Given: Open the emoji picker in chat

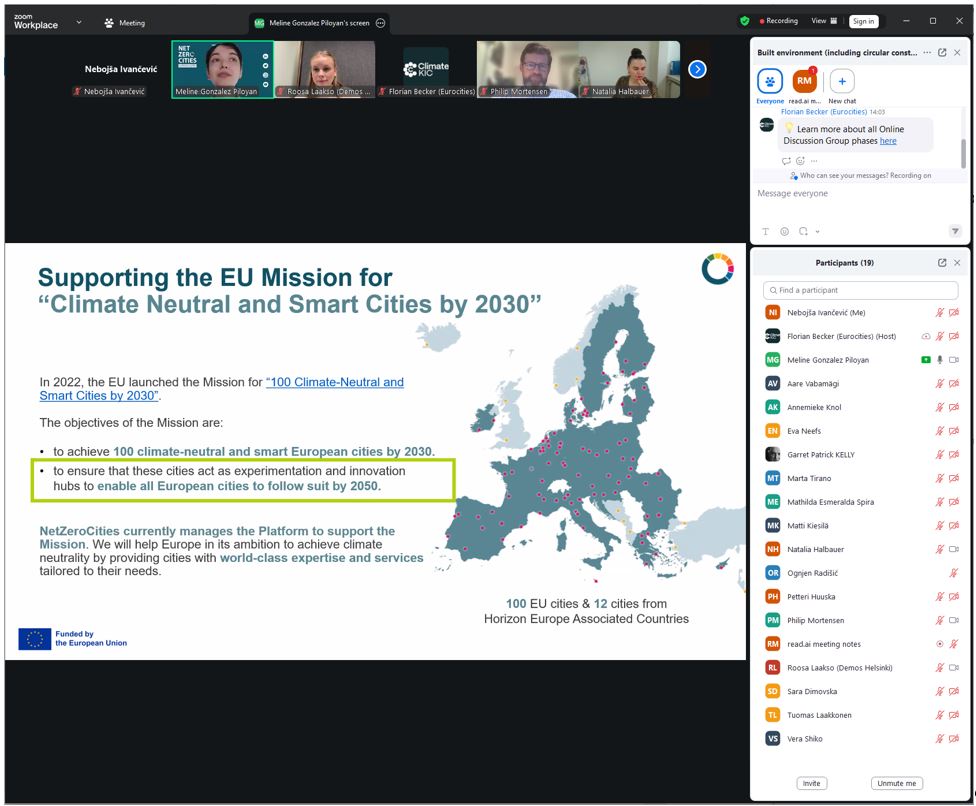Looking at the screenshot, I should pos(784,231).
